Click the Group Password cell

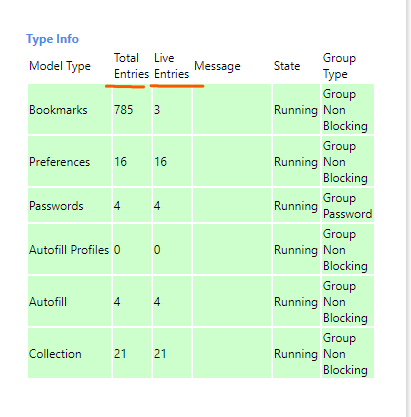tap(347, 206)
